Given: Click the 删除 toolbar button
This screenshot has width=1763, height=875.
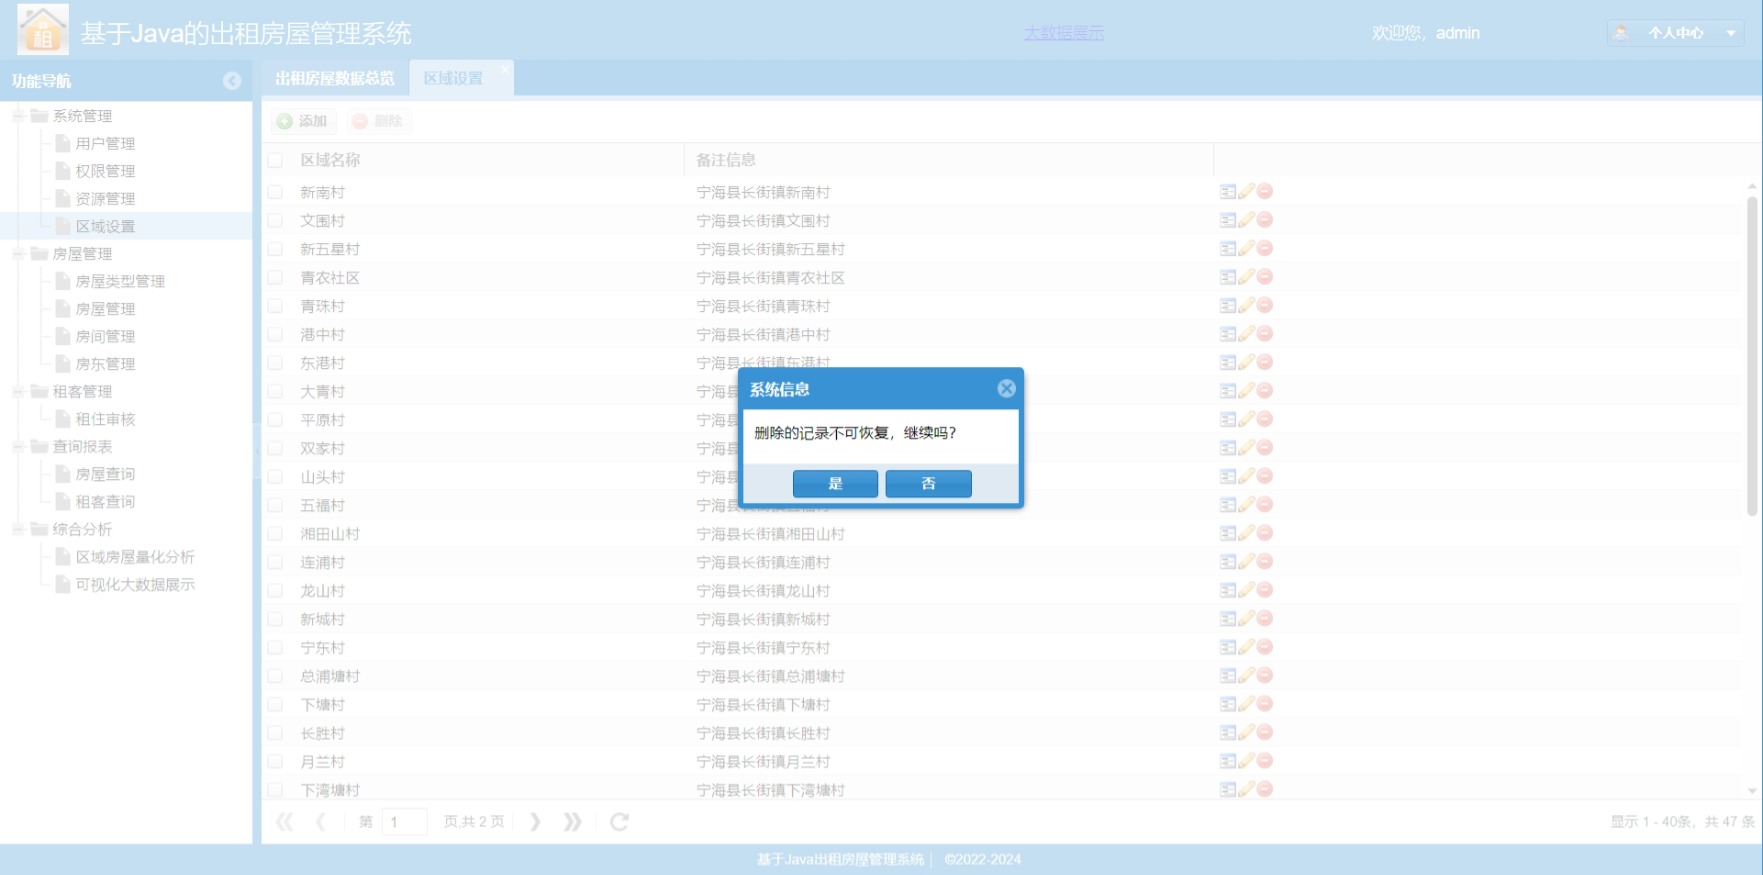Looking at the screenshot, I should [x=378, y=121].
